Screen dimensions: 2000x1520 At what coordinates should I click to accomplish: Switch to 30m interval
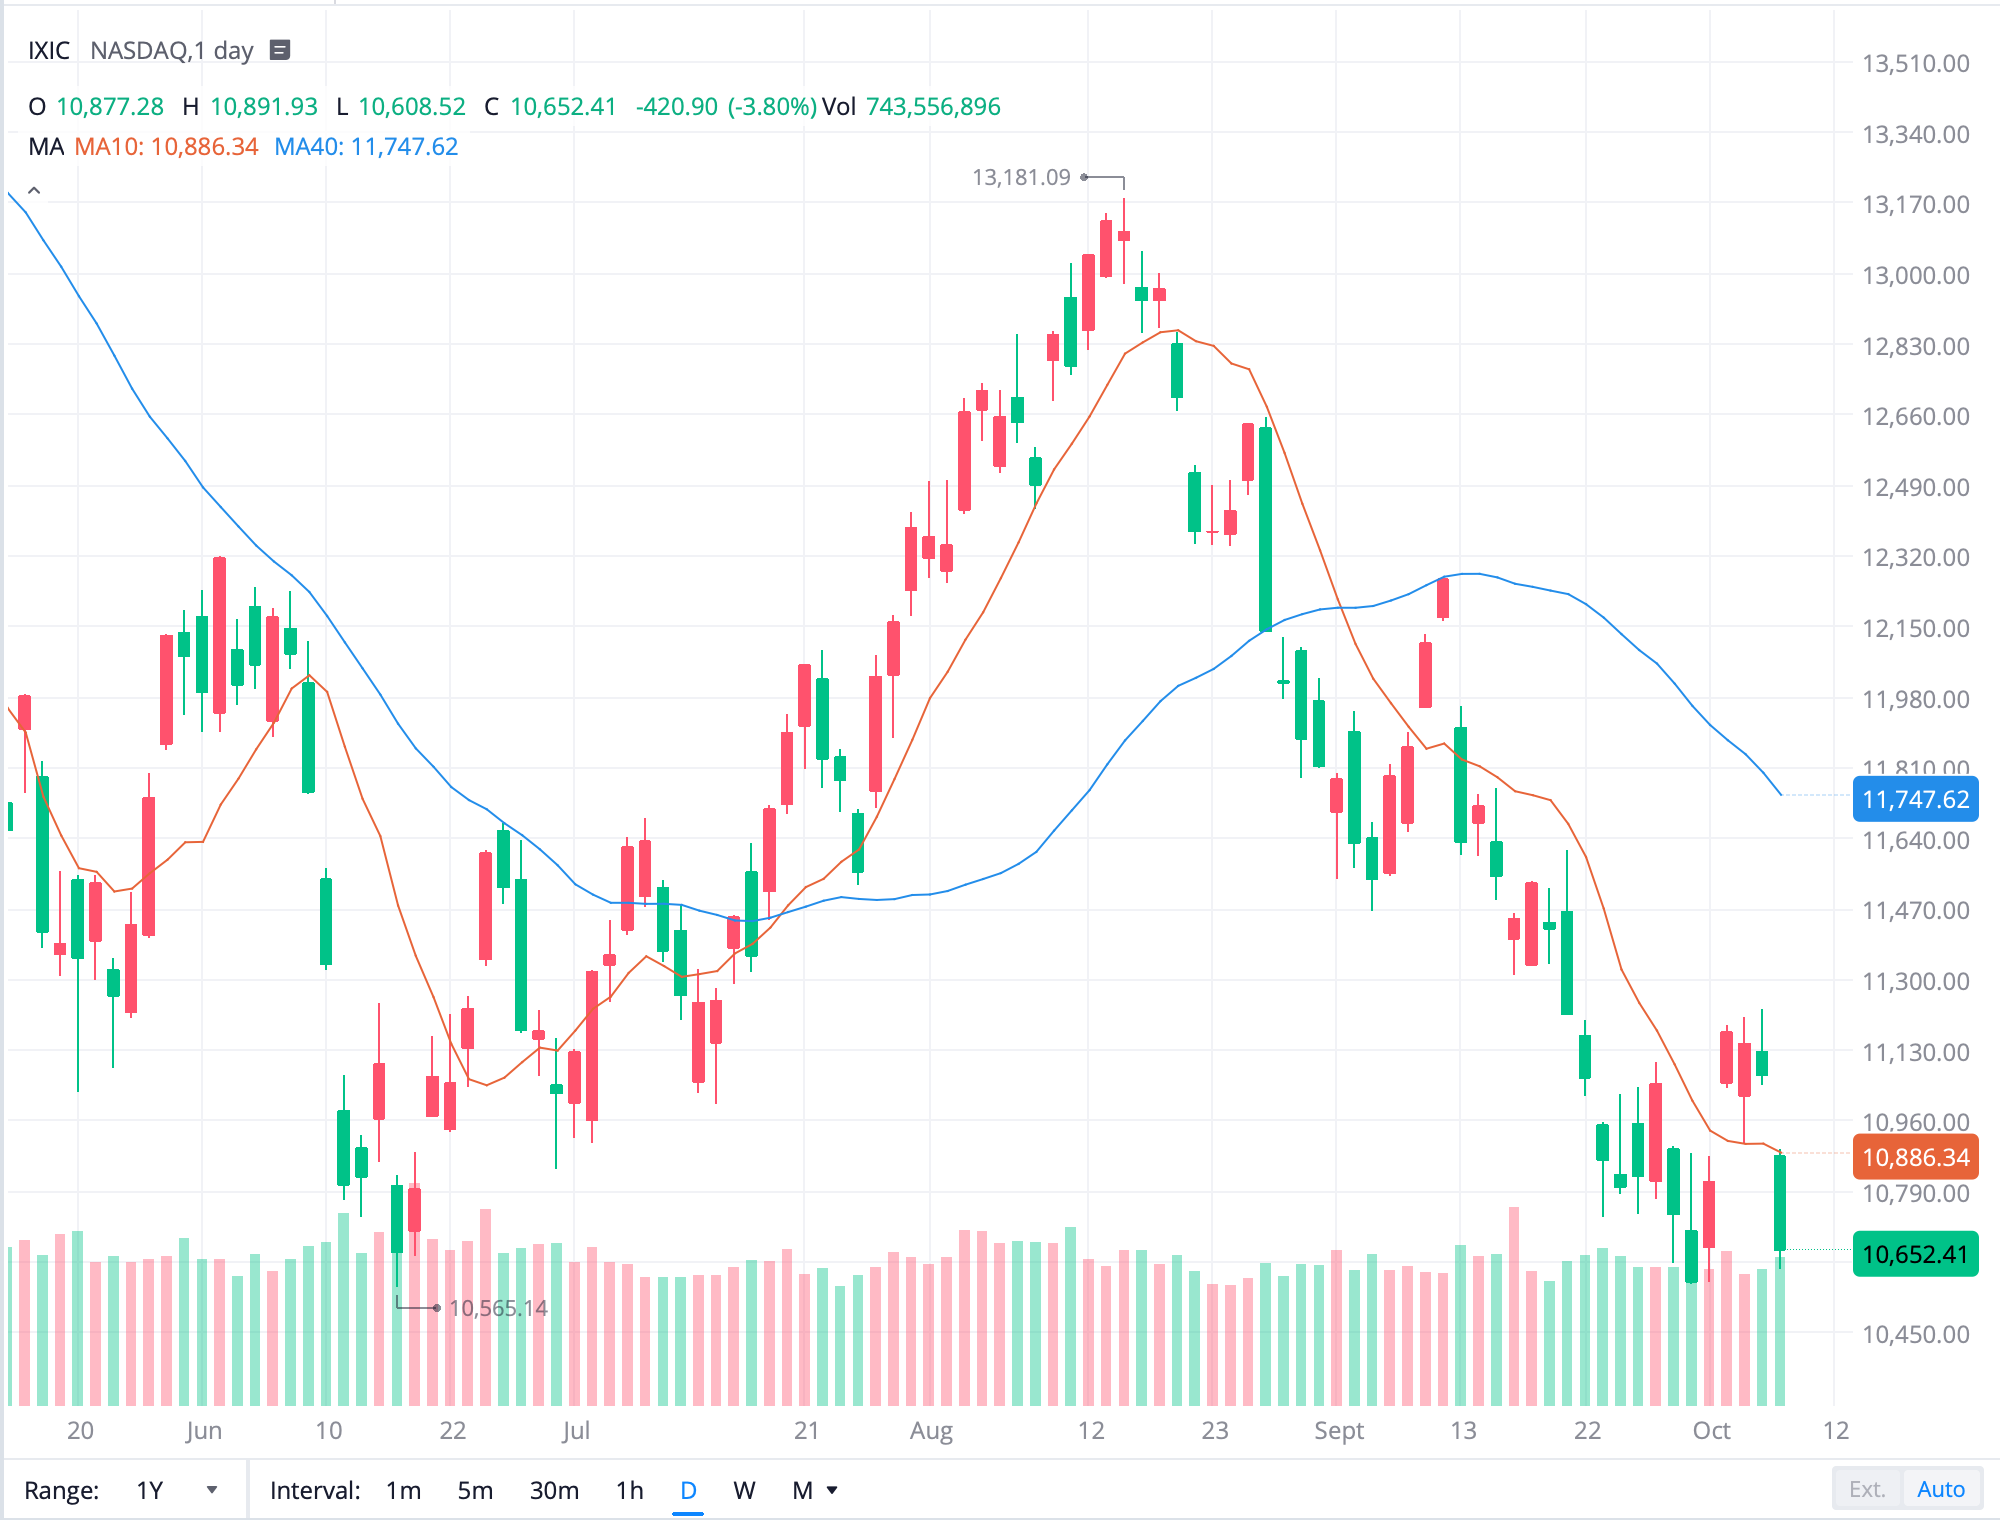pos(554,1490)
